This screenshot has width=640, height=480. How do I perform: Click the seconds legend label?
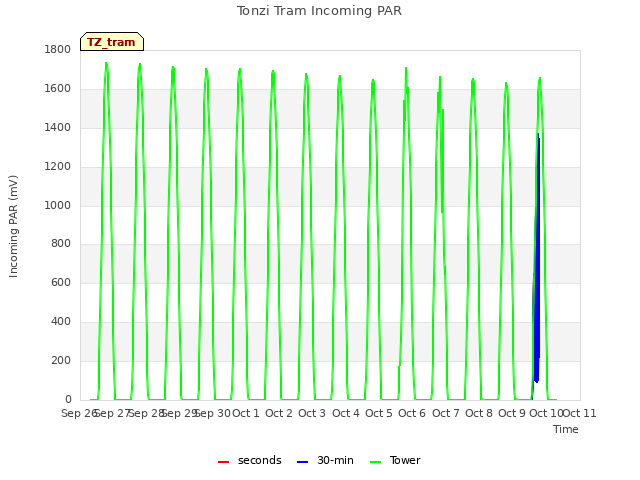tap(260, 460)
